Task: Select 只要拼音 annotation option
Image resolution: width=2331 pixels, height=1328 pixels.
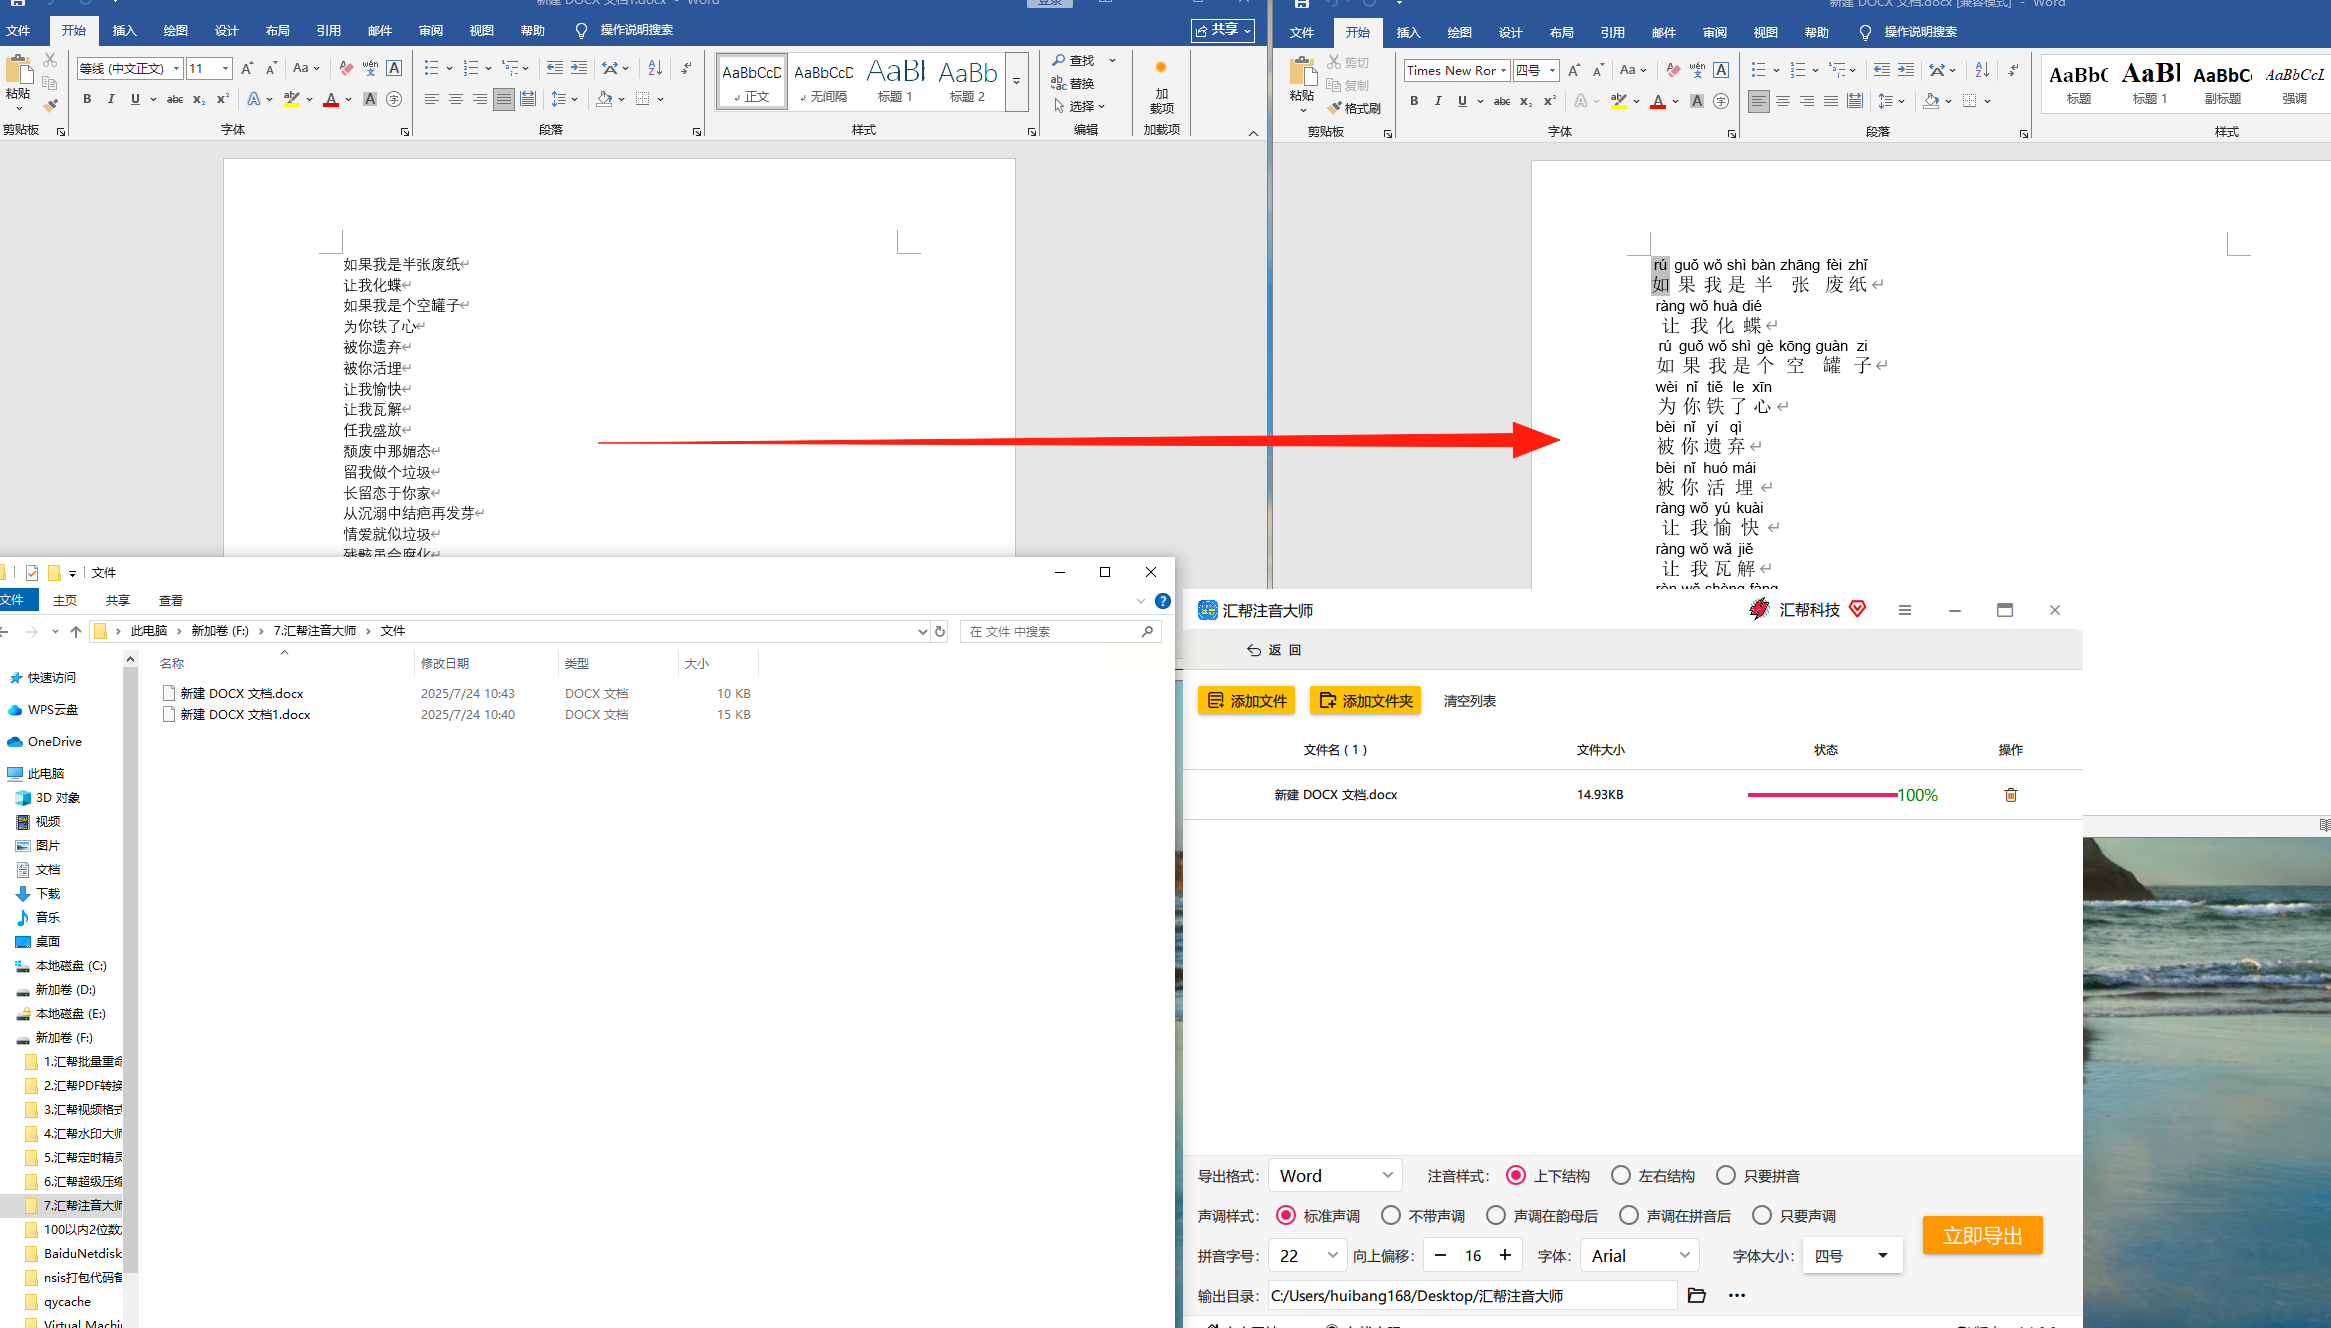Action: [x=1758, y=1176]
